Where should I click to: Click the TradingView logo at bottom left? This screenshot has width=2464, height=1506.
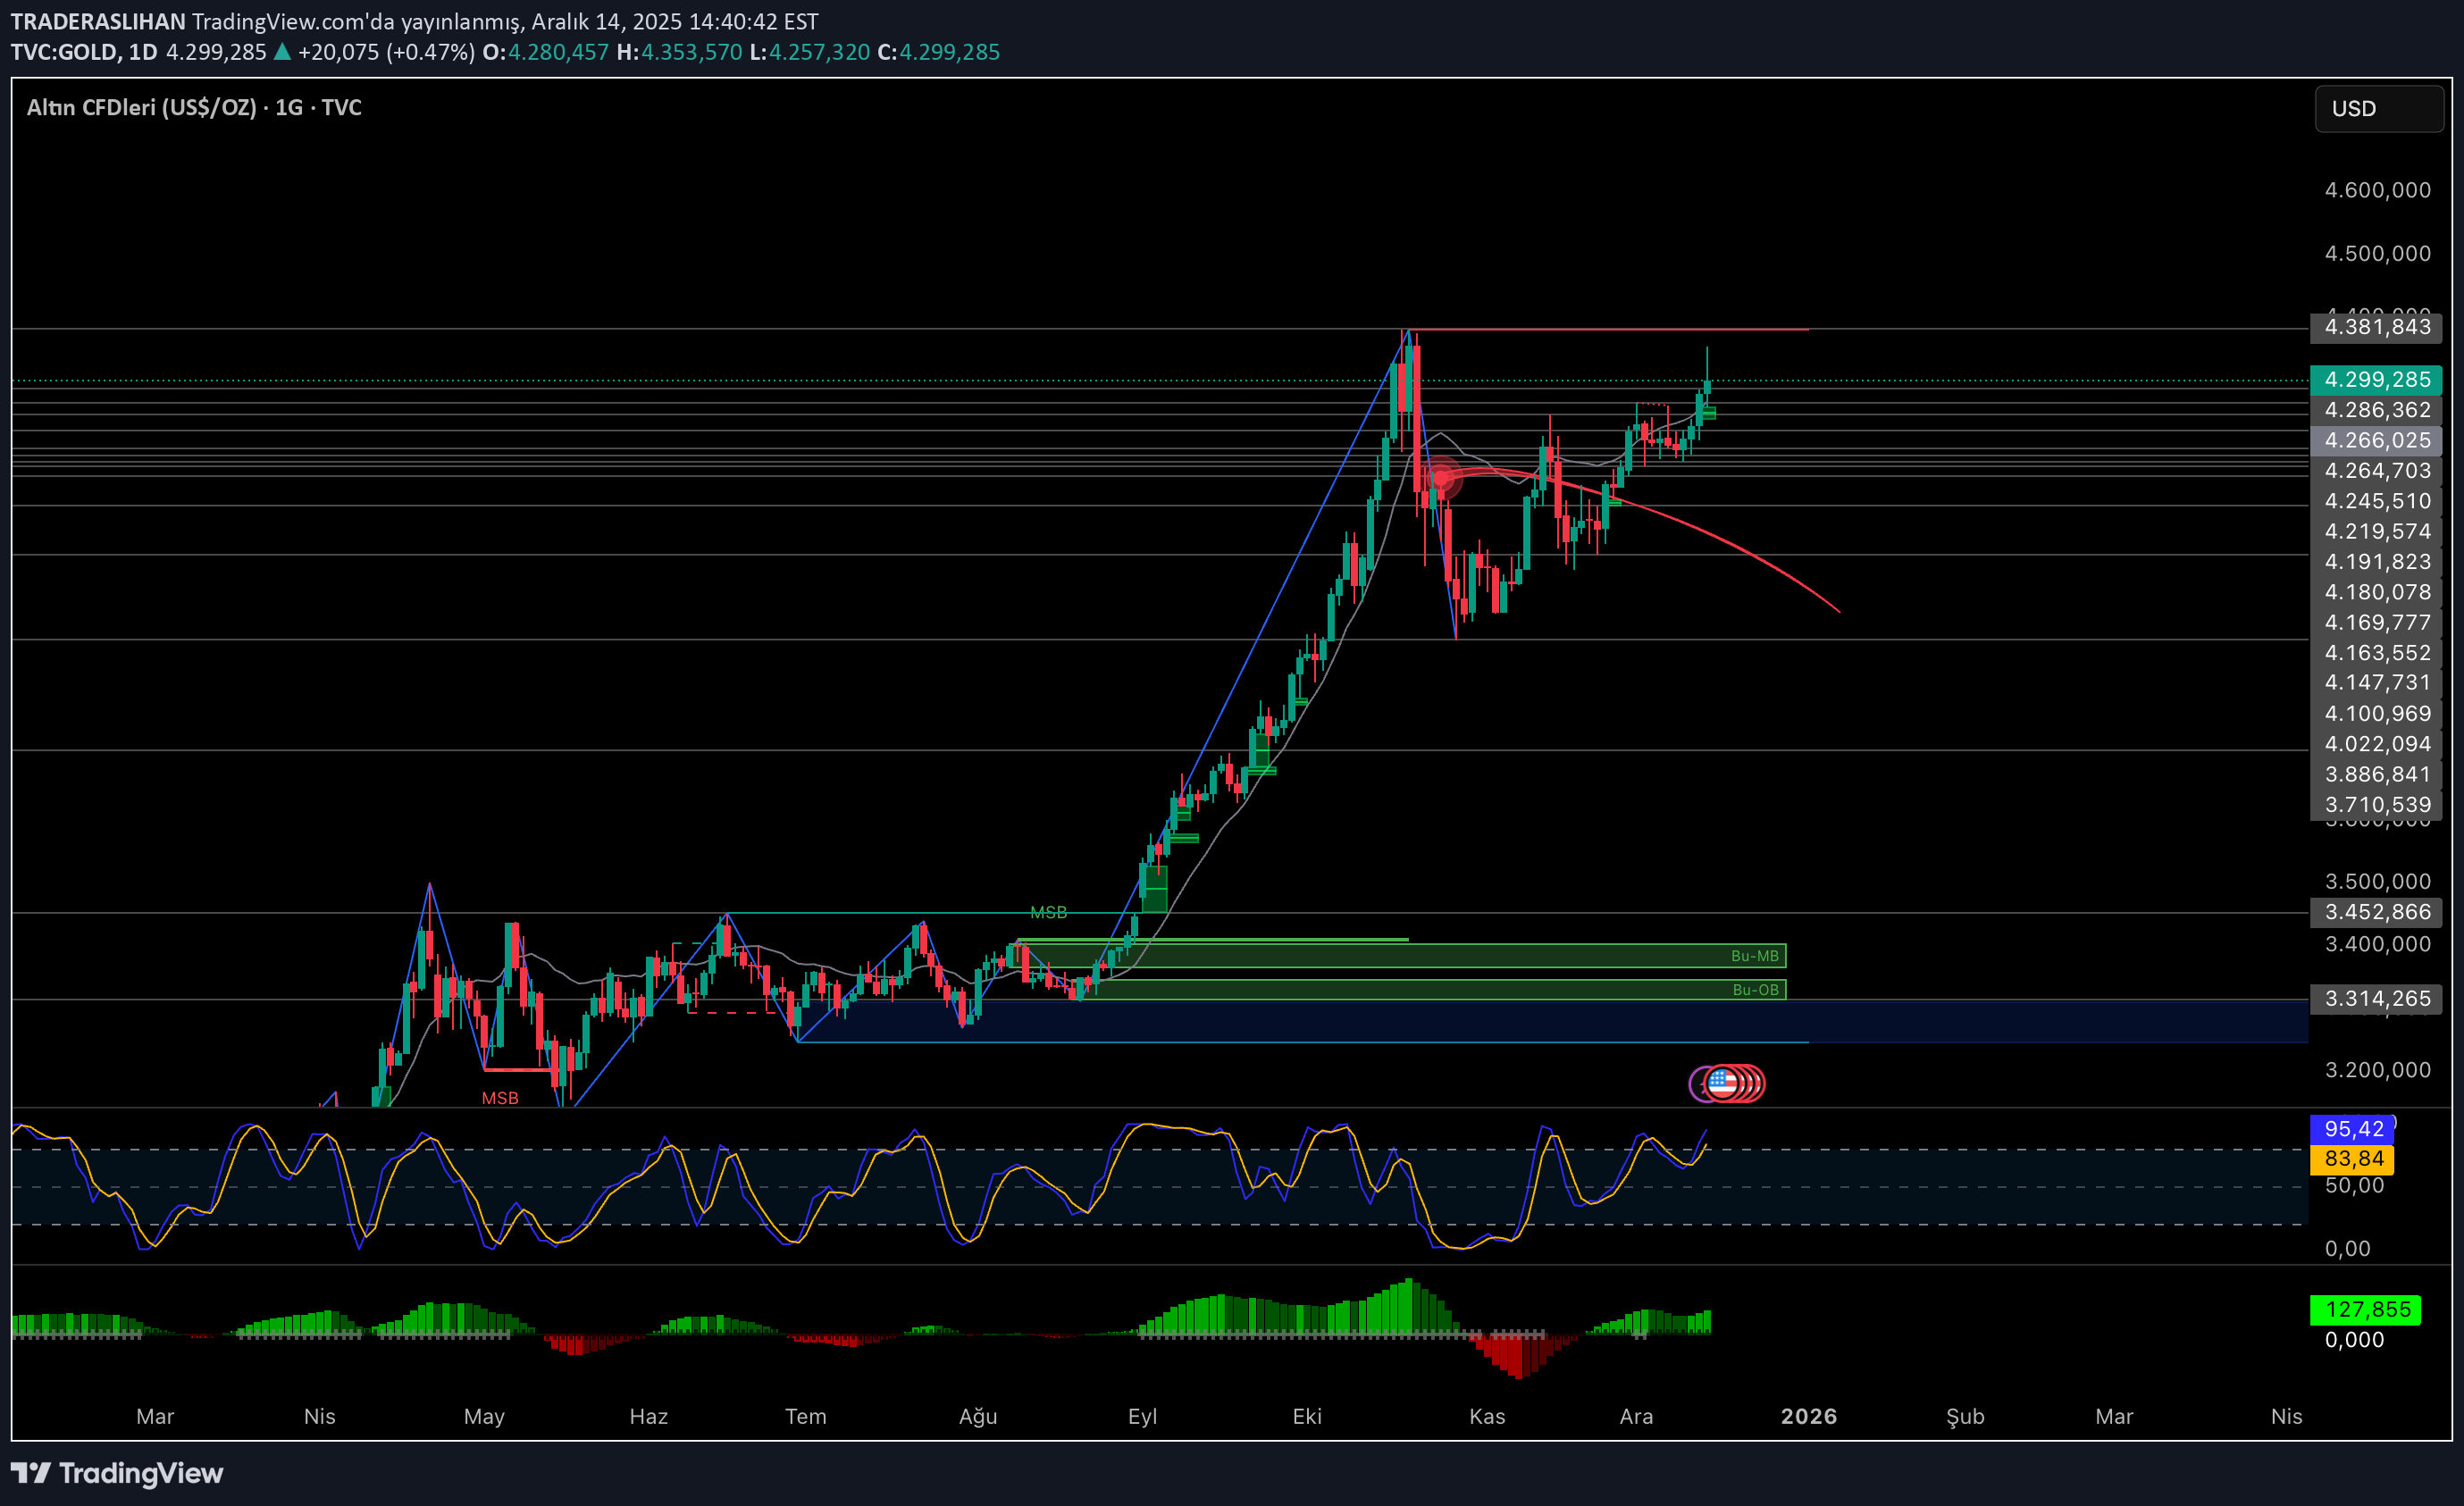pyautogui.click(x=117, y=1473)
